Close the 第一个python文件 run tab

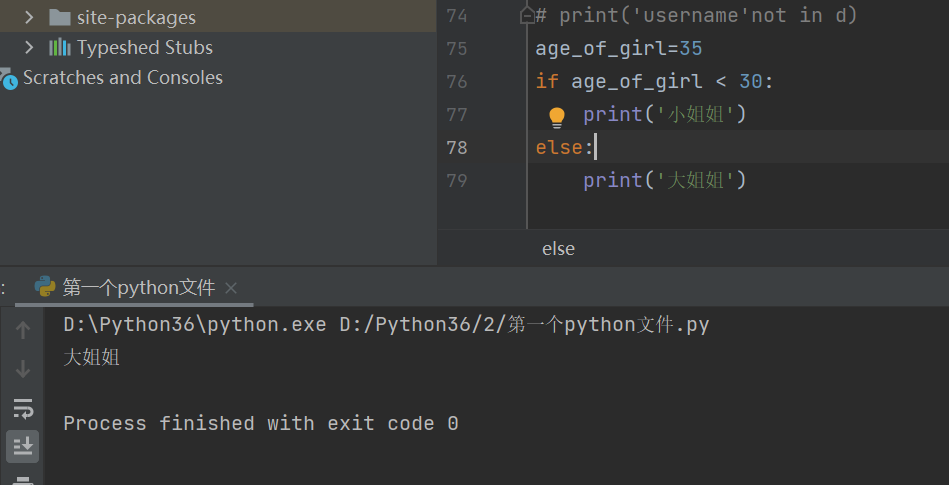click(231, 288)
